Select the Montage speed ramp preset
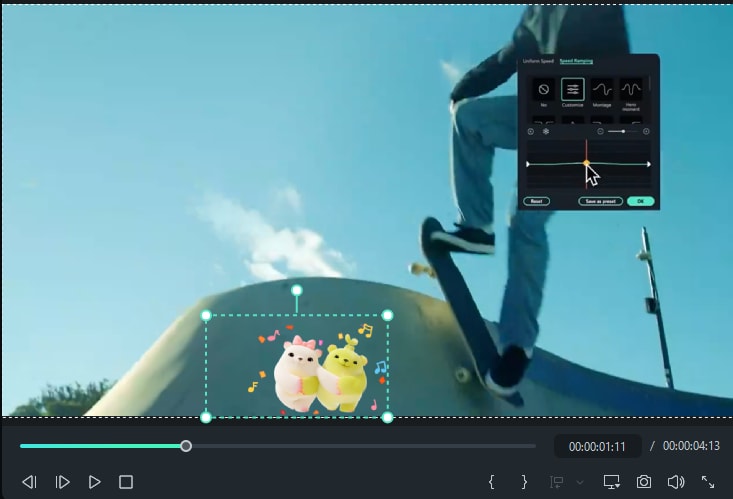Screen dimensions: 733x499 coord(602,89)
